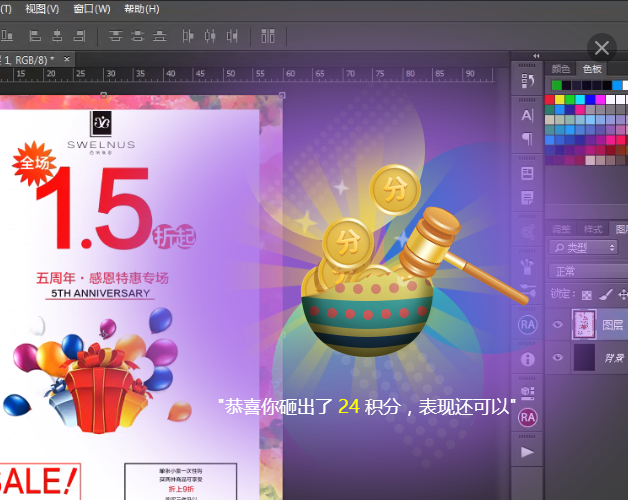
Task: Open the Actions play panel icon
Action: tap(527, 452)
